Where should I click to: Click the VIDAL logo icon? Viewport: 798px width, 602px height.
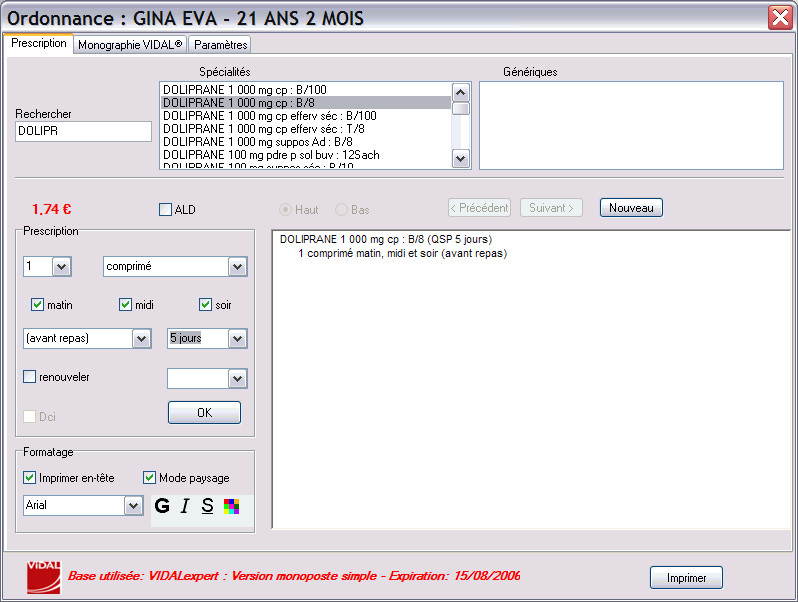point(44,577)
